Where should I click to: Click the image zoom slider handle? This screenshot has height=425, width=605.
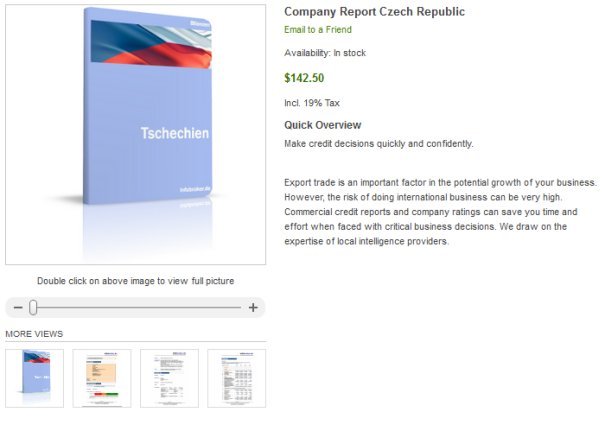click(x=33, y=308)
